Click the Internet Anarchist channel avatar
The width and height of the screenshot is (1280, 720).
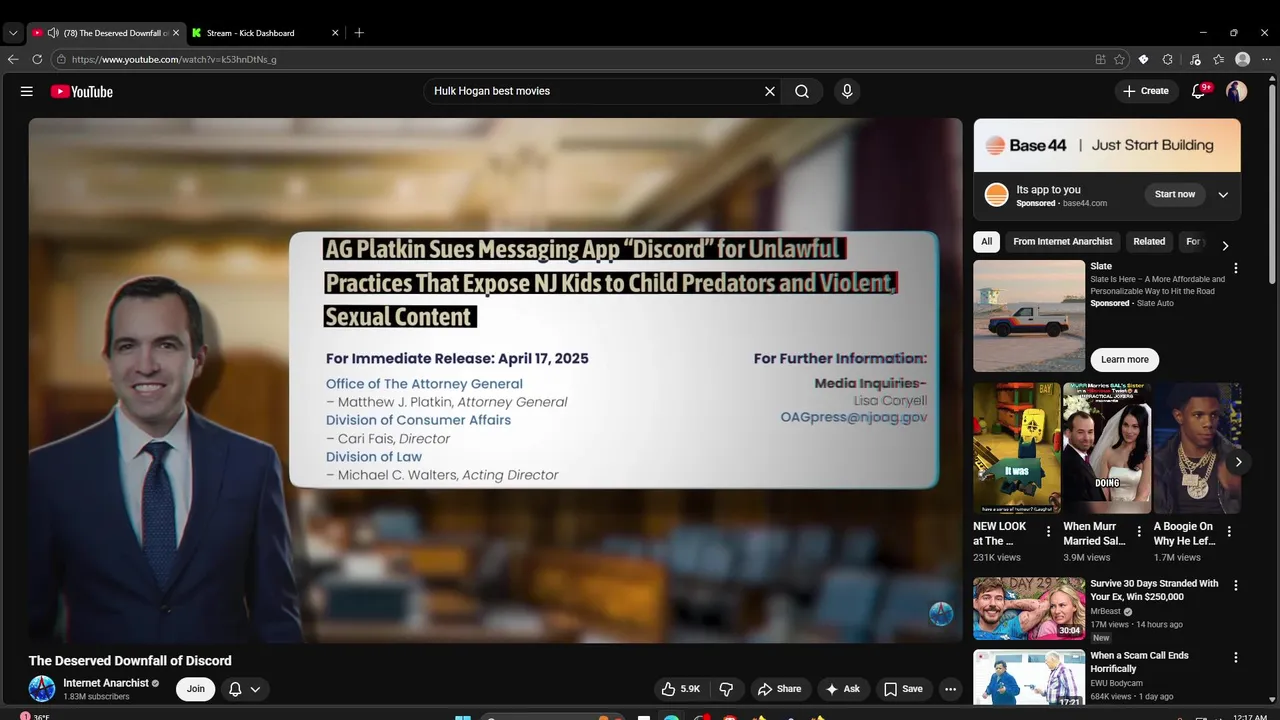point(42,688)
